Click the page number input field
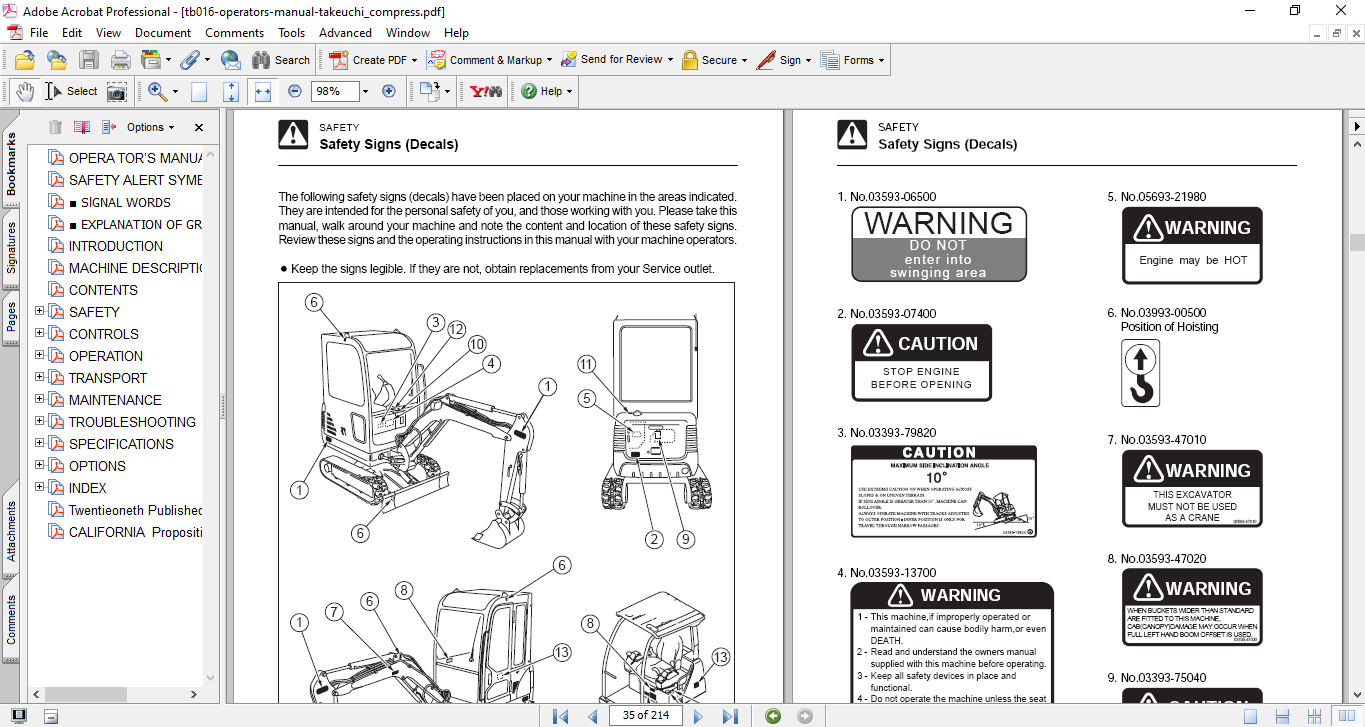Viewport: 1365px width, 727px height. pyautogui.click(x=646, y=716)
